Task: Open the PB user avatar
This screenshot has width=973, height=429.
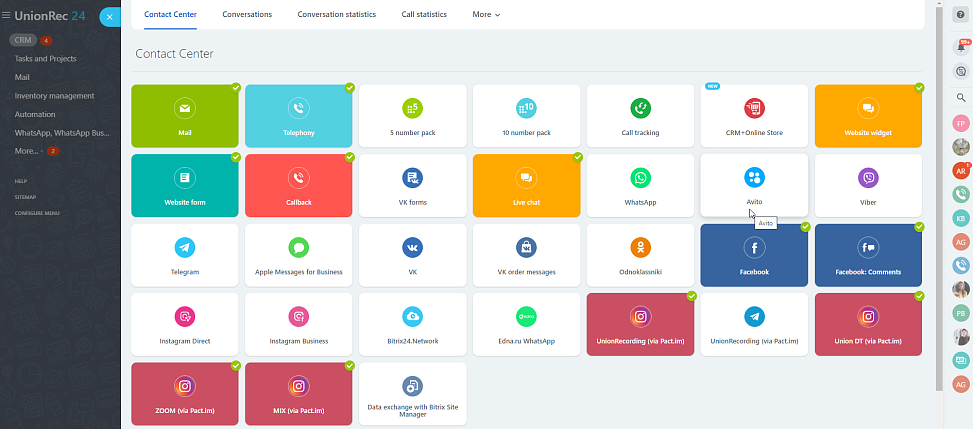Action: pyautogui.click(x=961, y=313)
